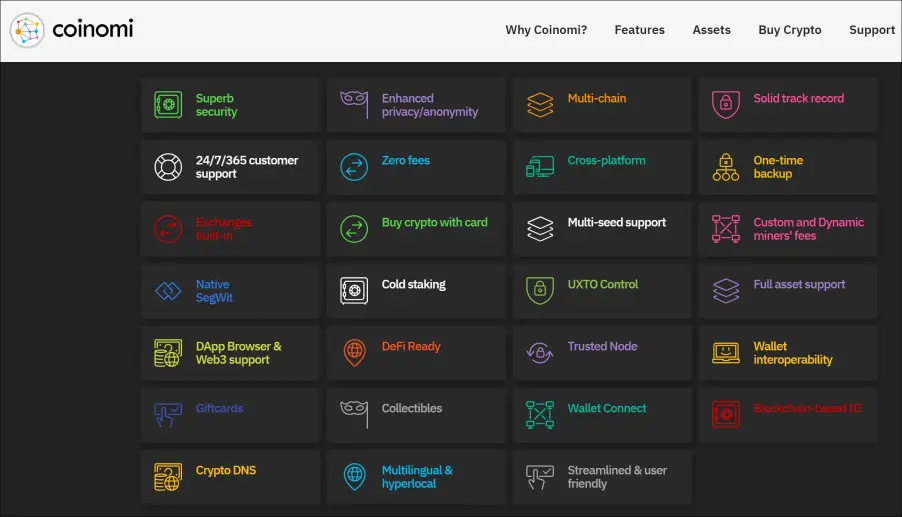Image resolution: width=902 pixels, height=517 pixels.
Task: Click the DApp Browser icon
Action: [168, 353]
